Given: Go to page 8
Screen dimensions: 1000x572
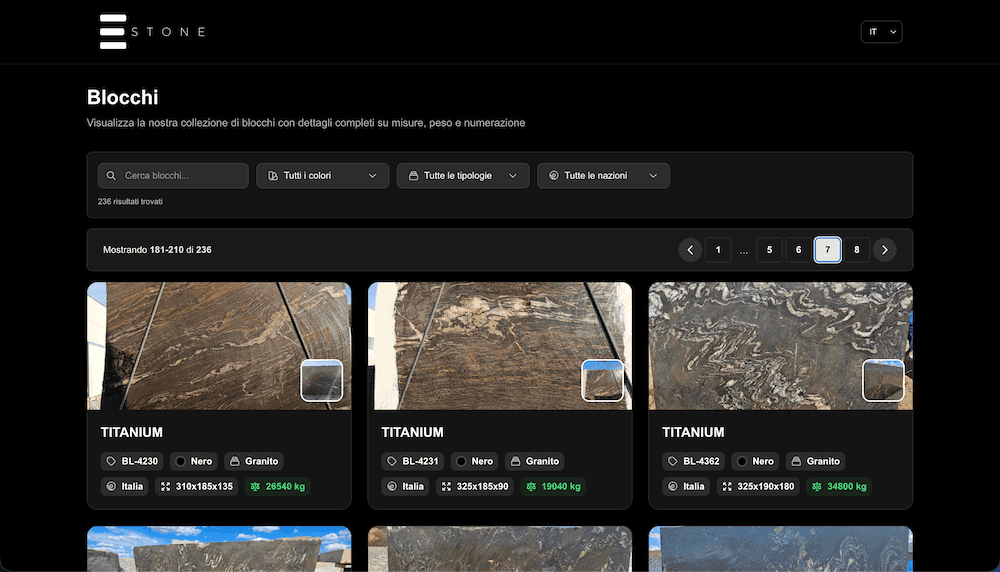Looking at the screenshot, I should 855,250.
